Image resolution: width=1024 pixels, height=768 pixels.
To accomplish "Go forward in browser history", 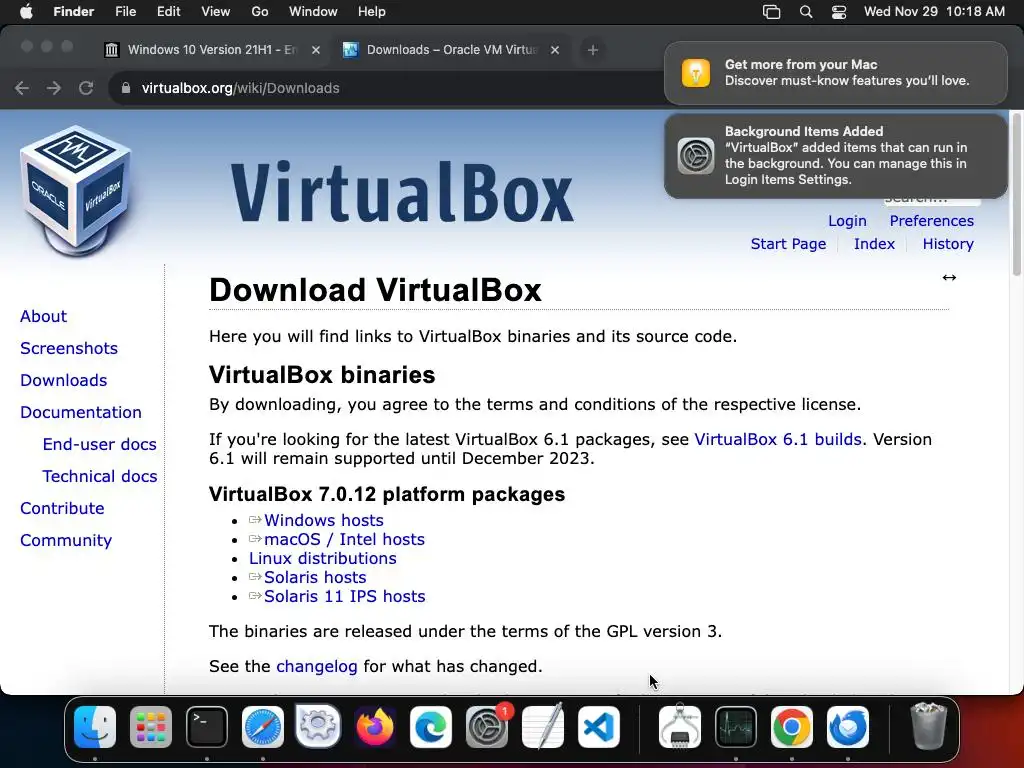I will pyautogui.click(x=54, y=88).
